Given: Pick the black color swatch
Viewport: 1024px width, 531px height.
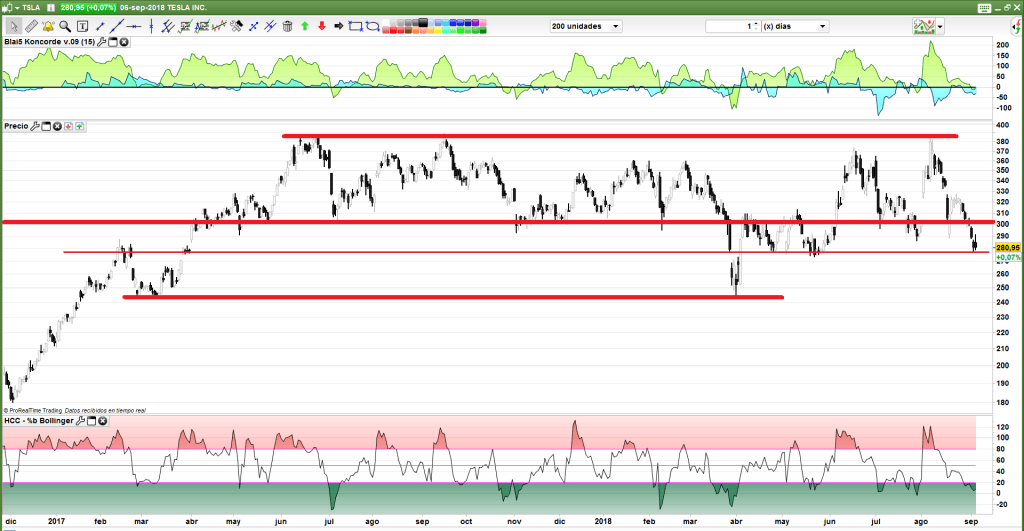Looking at the screenshot, I should [424, 23].
